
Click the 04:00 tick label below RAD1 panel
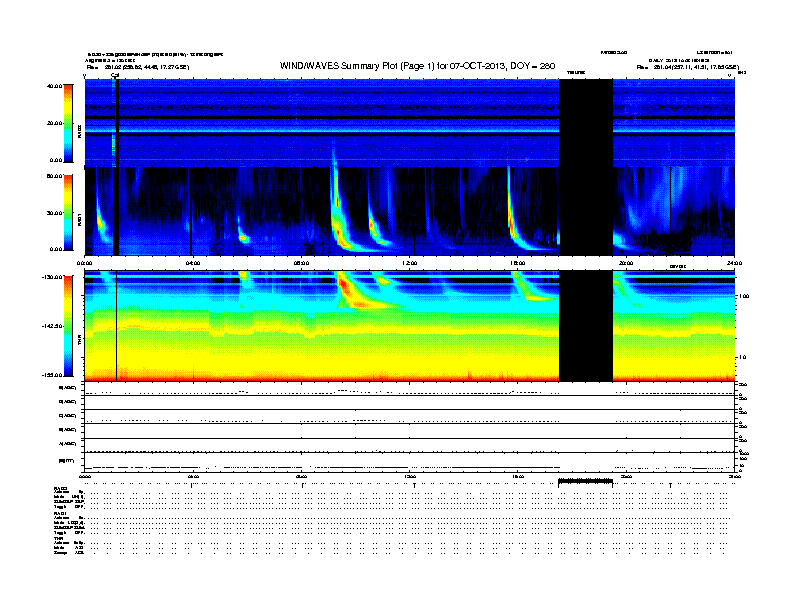coord(193,263)
